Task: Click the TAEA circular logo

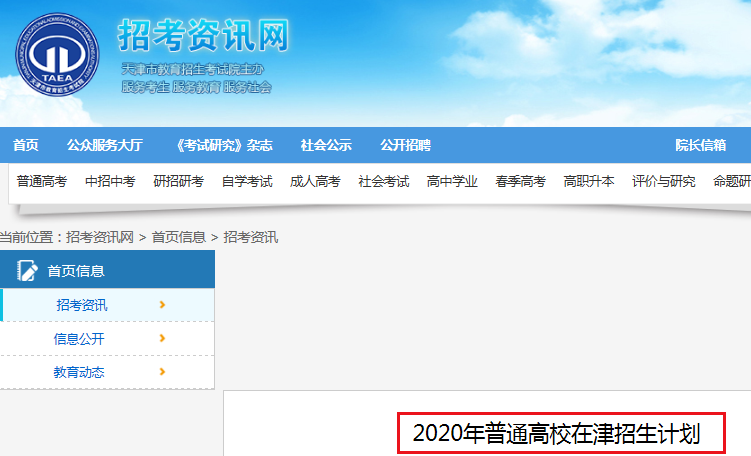Action: [57, 54]
